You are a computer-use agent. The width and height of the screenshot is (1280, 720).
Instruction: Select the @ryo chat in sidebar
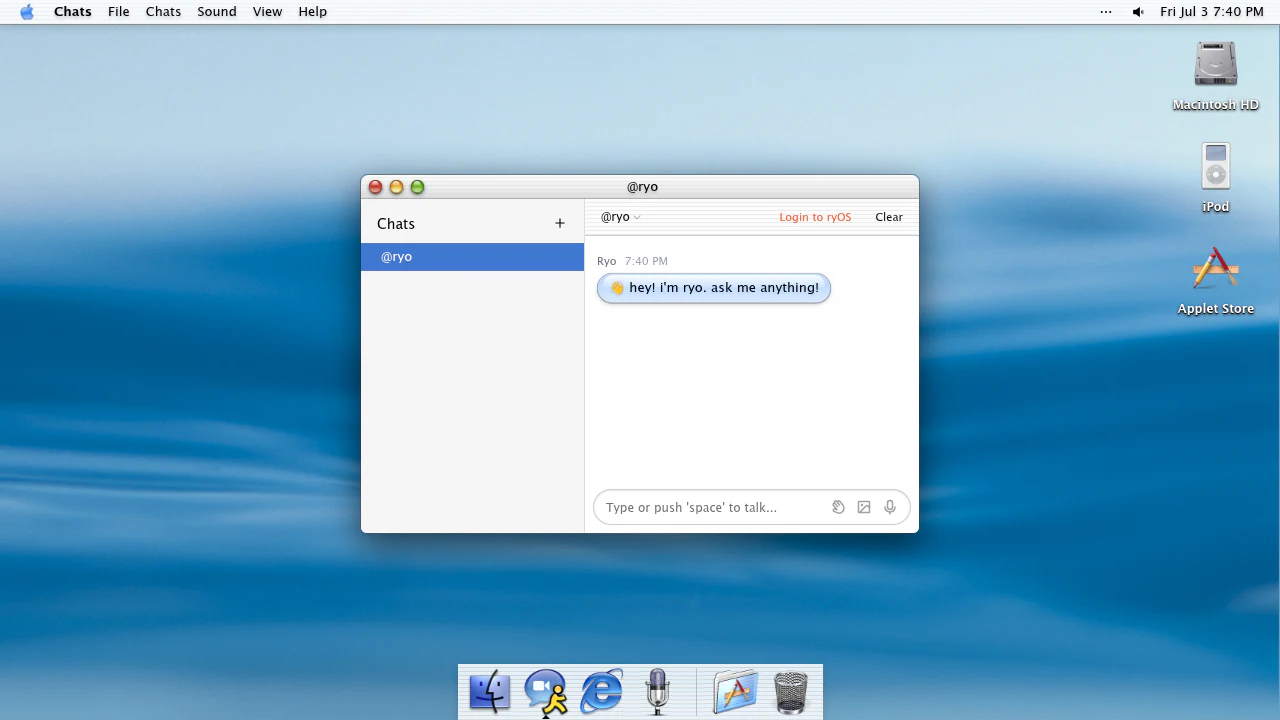pos(472,257)
